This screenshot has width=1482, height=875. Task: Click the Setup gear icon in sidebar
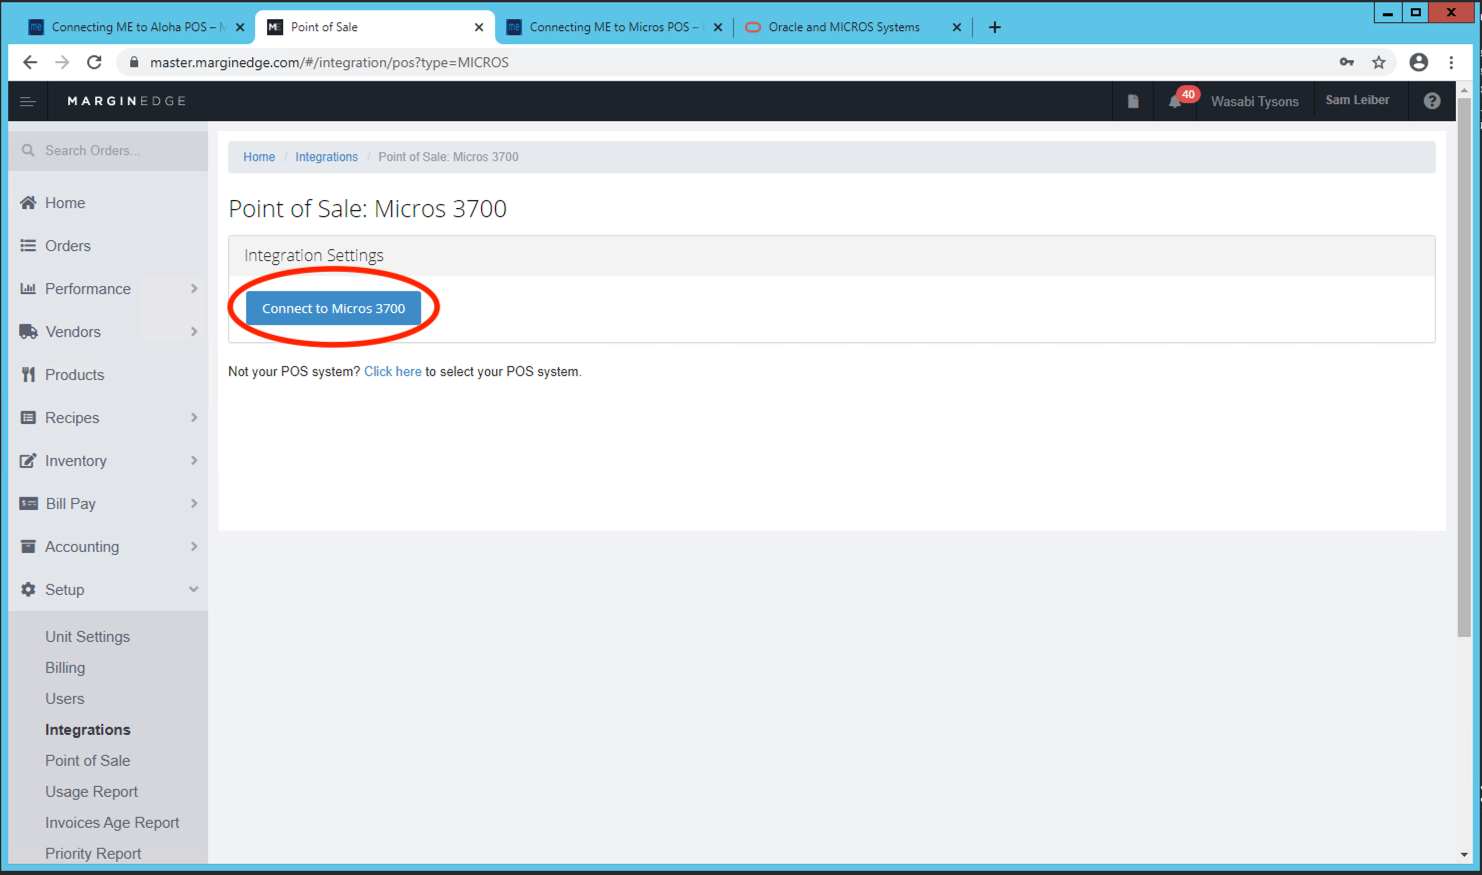click(x=28, y=590)
